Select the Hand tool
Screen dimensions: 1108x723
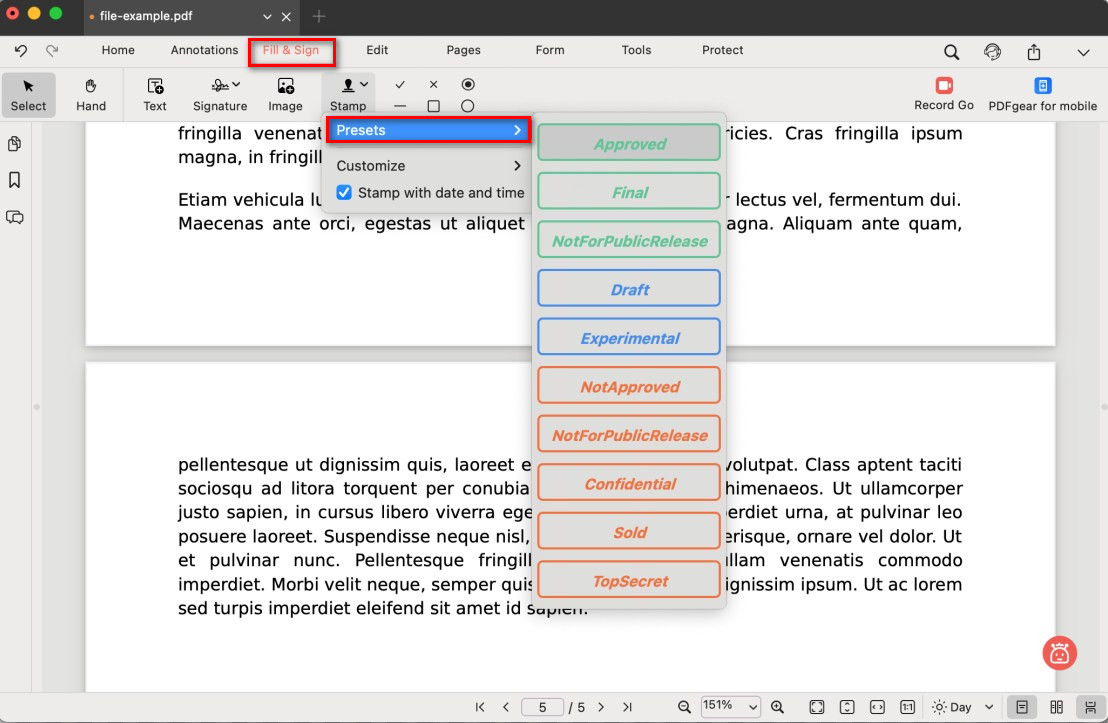[91, 93]
